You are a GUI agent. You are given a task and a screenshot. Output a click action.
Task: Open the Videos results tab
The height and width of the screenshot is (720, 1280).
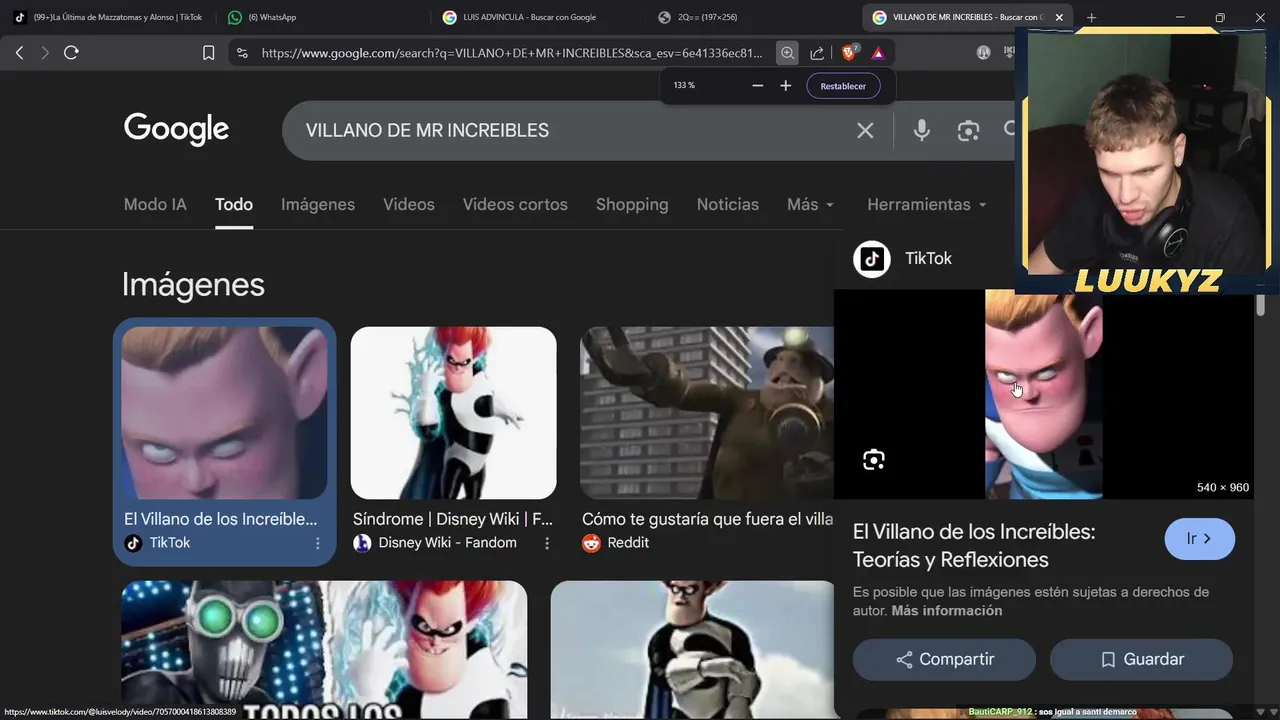click(x=409, y=204)
